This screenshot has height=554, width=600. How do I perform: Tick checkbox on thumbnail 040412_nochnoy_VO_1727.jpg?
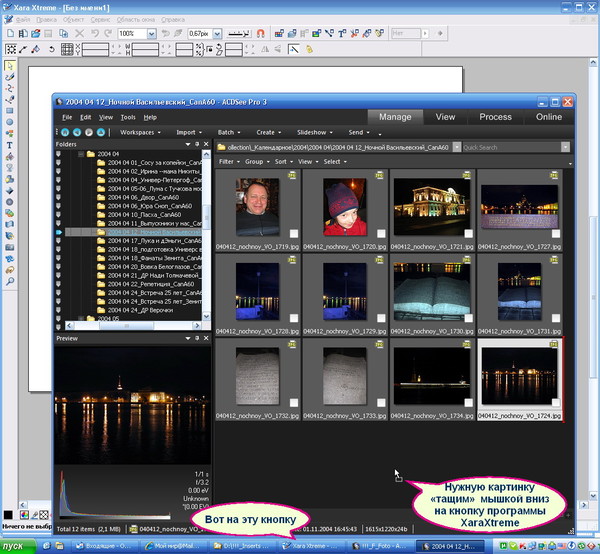[556, 233]
